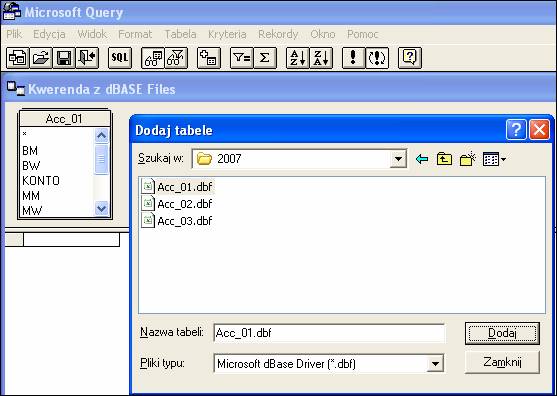The width and height of the screenshot is (557, 396).
Task: Click the Help question-mark toolbar icon
Action: [x=410, y=58]
